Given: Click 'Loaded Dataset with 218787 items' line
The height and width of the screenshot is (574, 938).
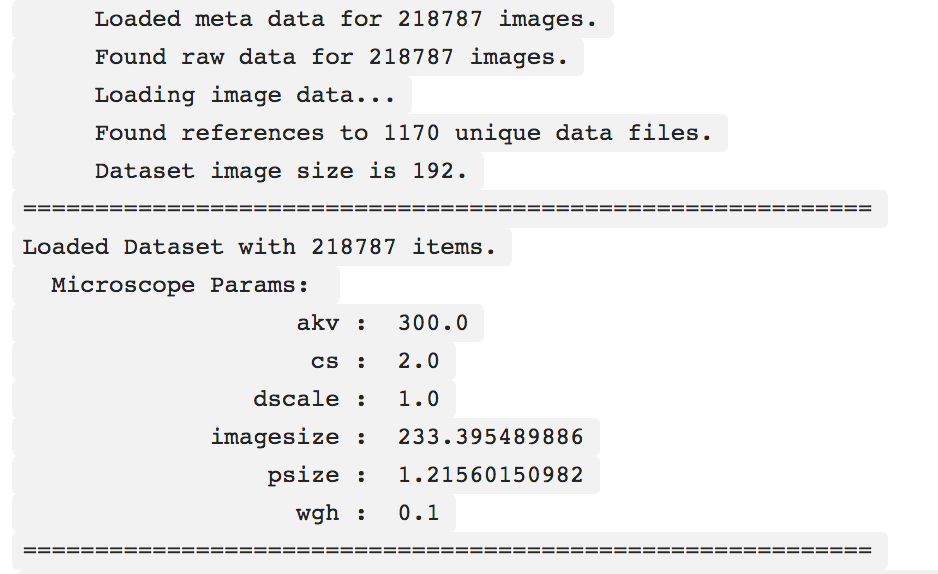Looking at the screenshot, I should [x=259, y=247].
